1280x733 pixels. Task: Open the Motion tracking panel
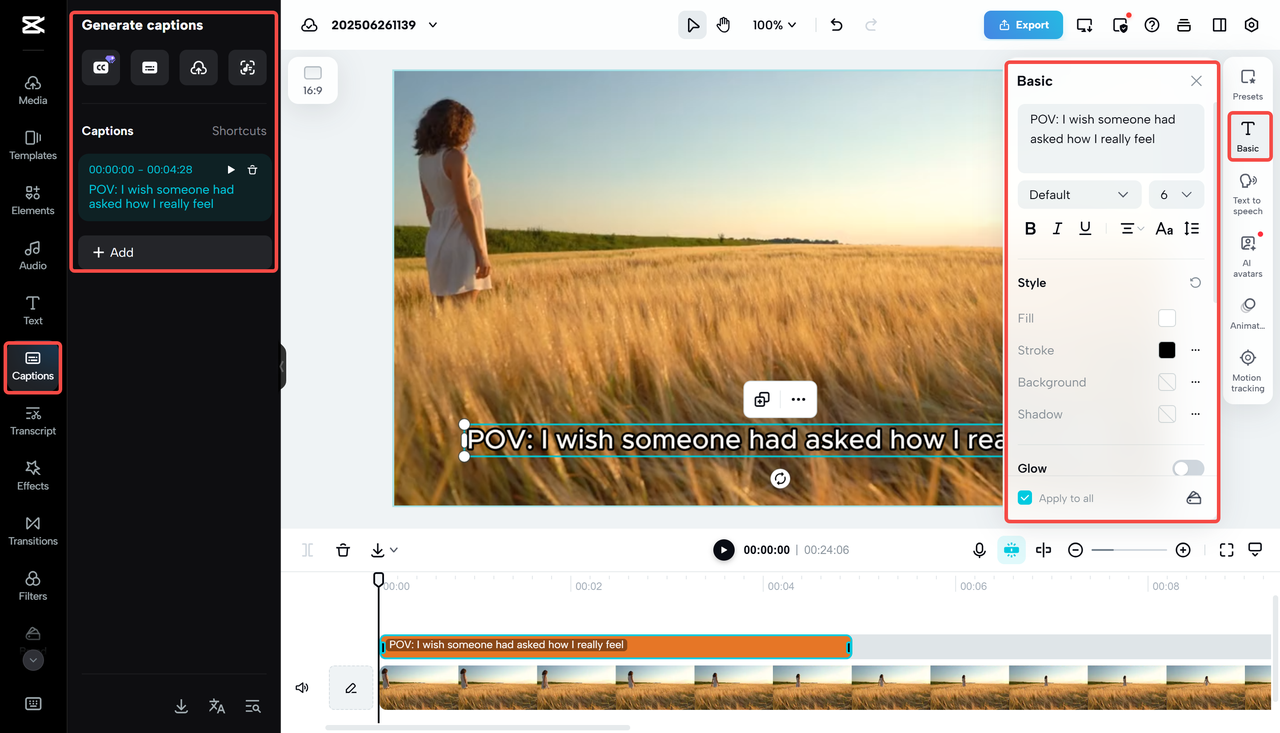(1247, 367)
